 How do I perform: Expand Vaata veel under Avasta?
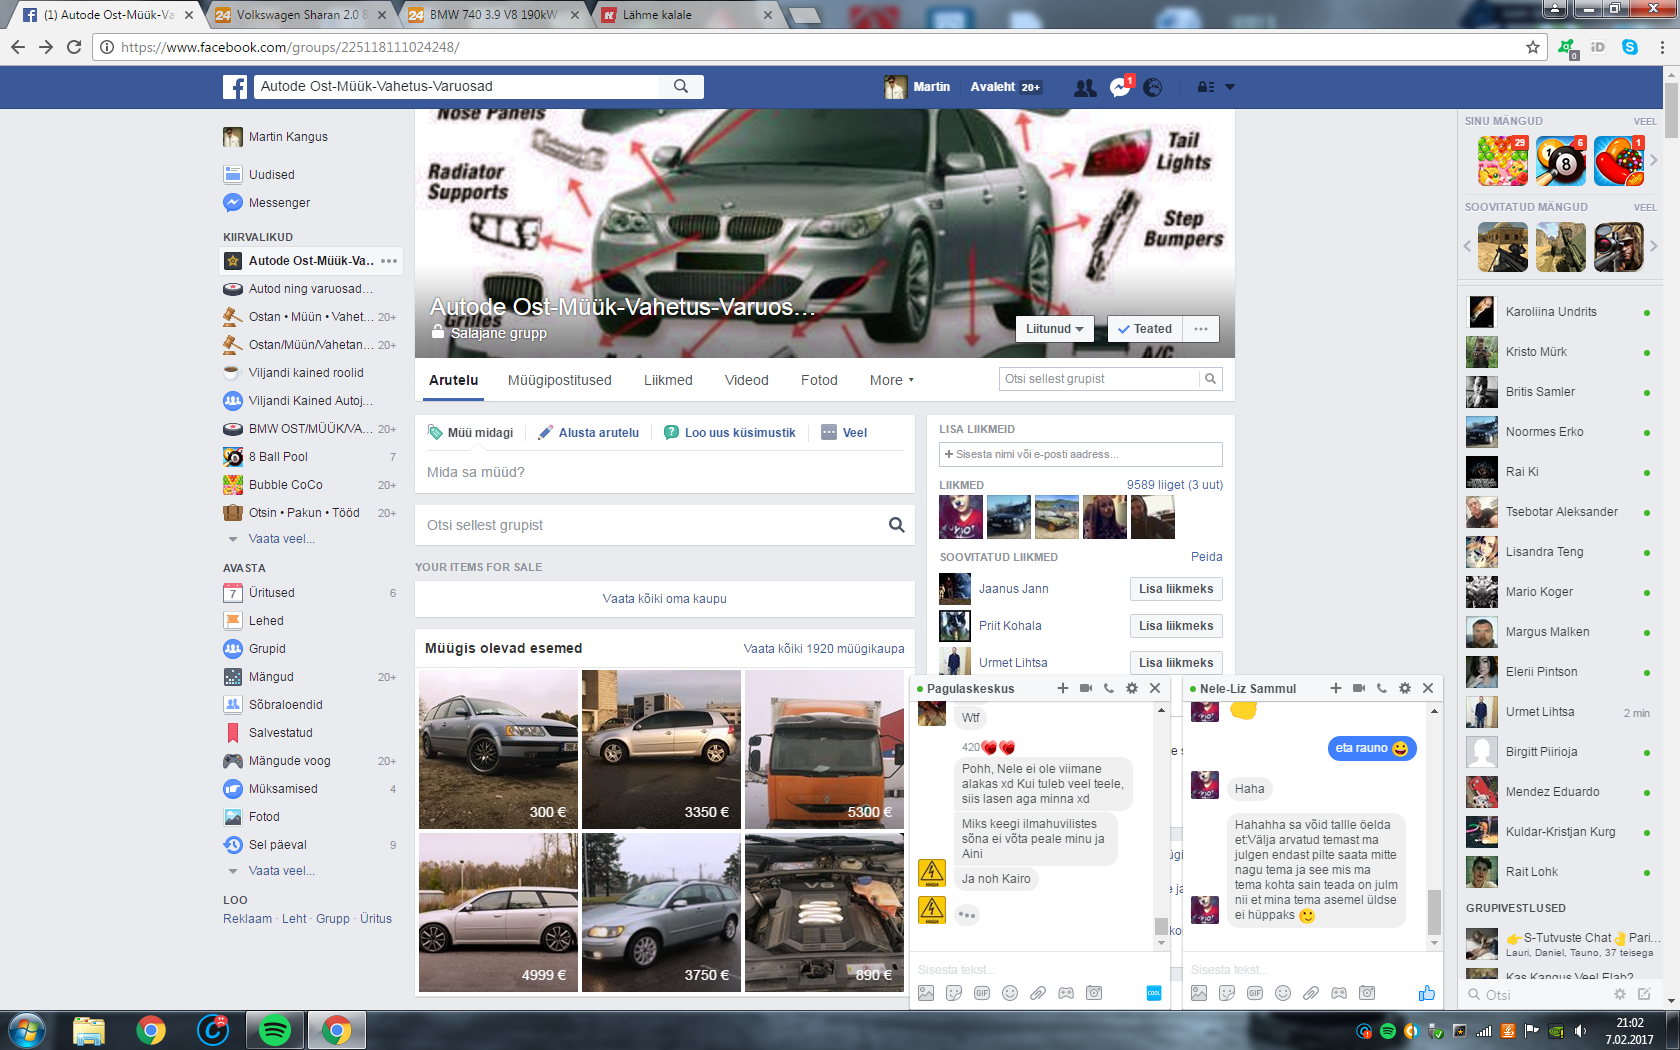point(281,871)
